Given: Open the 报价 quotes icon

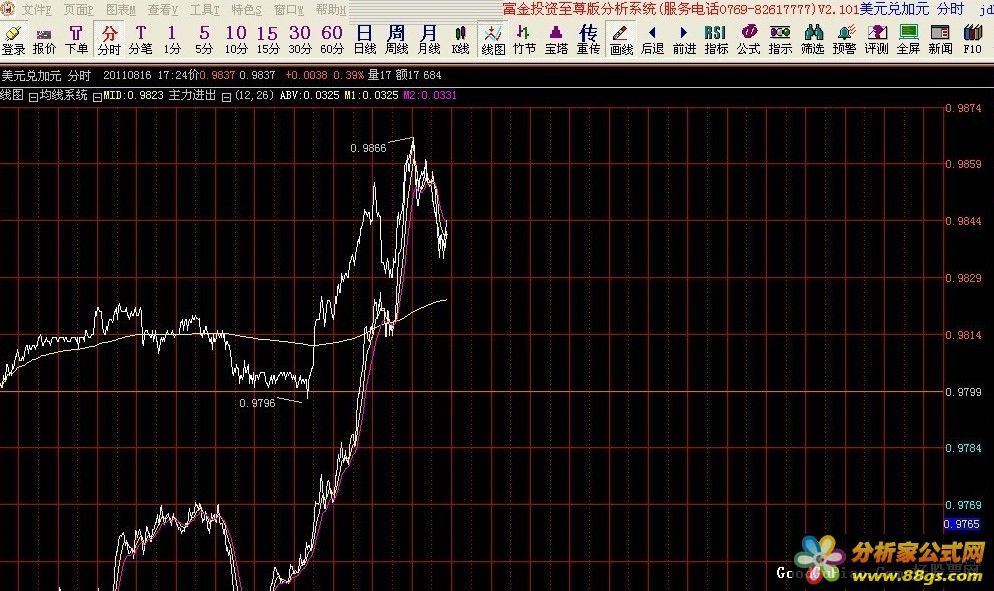Looking at the screenshot, I should (x=44, y=39).
